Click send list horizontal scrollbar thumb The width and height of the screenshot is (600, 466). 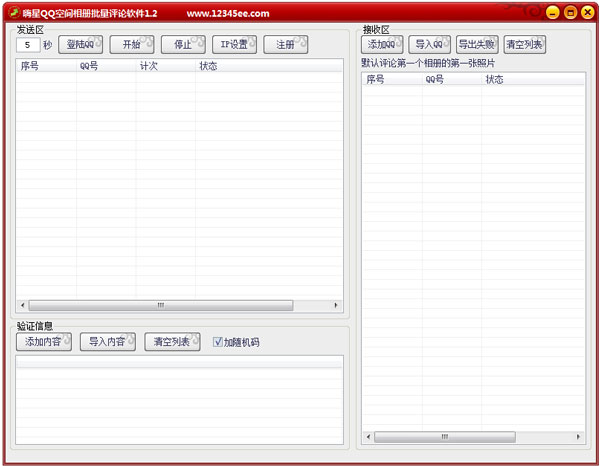pyautogui.click(x=161, y=305)
